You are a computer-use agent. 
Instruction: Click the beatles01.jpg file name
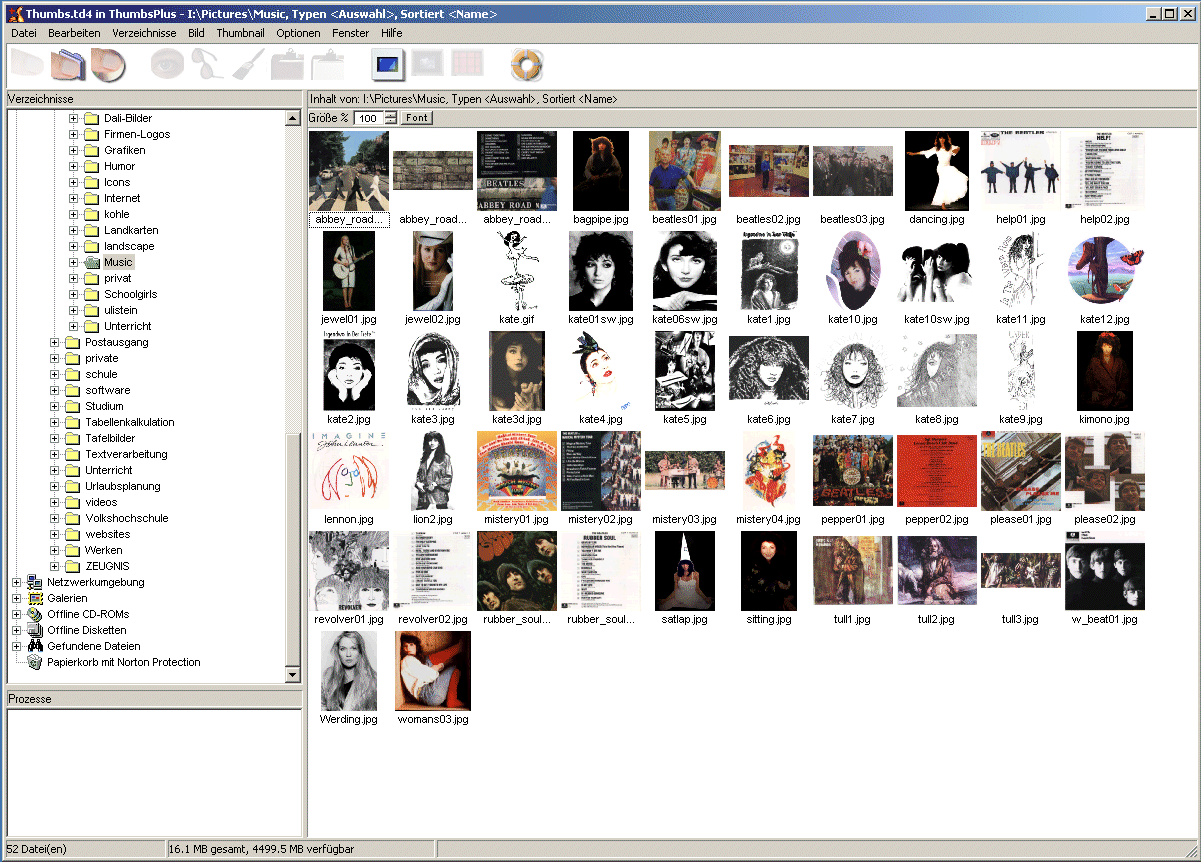point(684,219)
